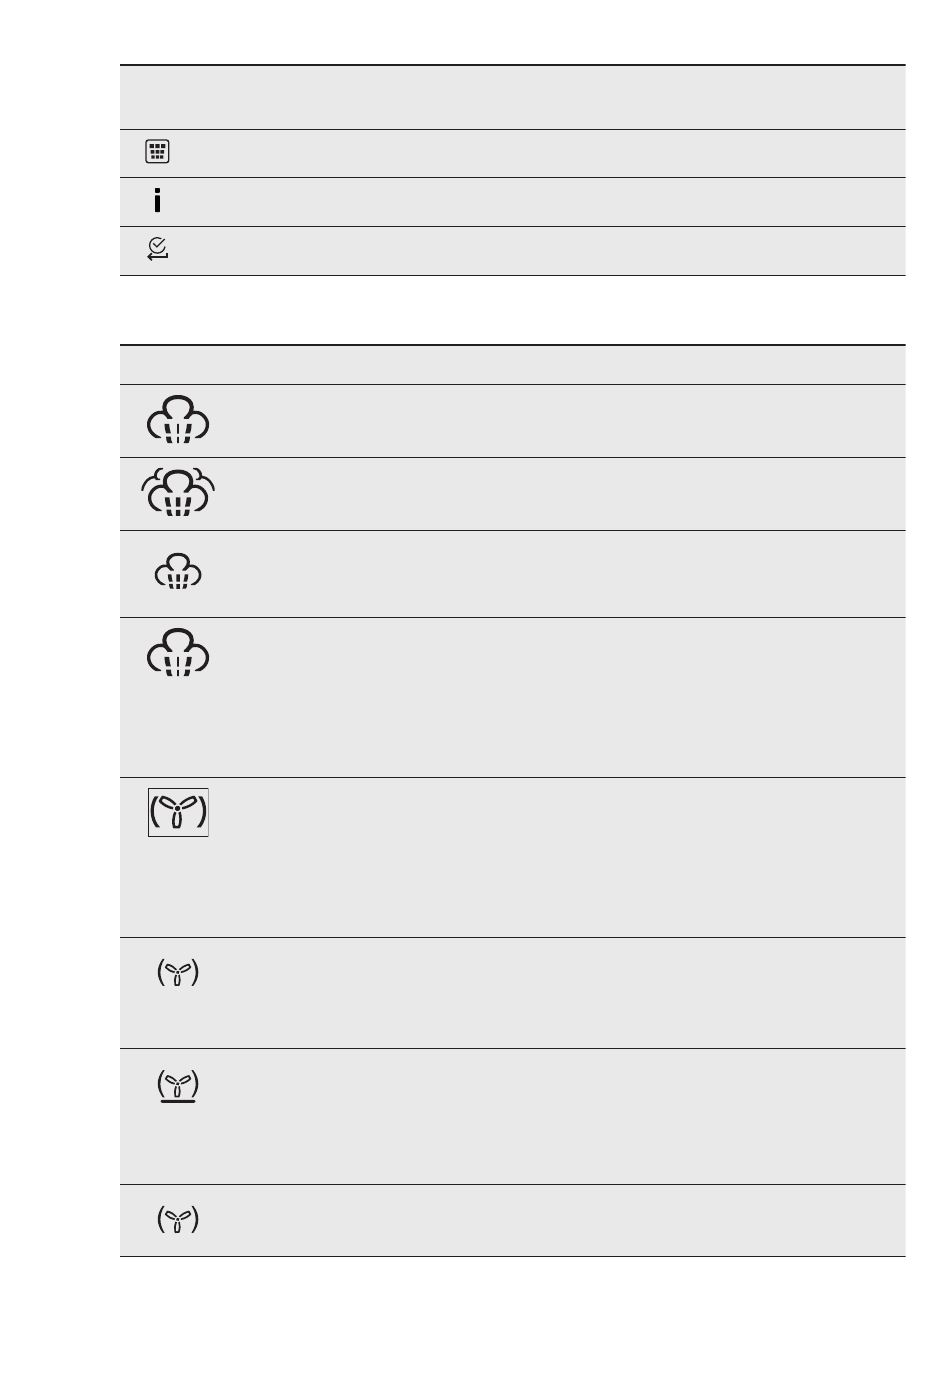Viewport: 950px width, 1374px height.
Task: Click the steam cloud icon in the tallest steam row
Action: click(178, 652)
